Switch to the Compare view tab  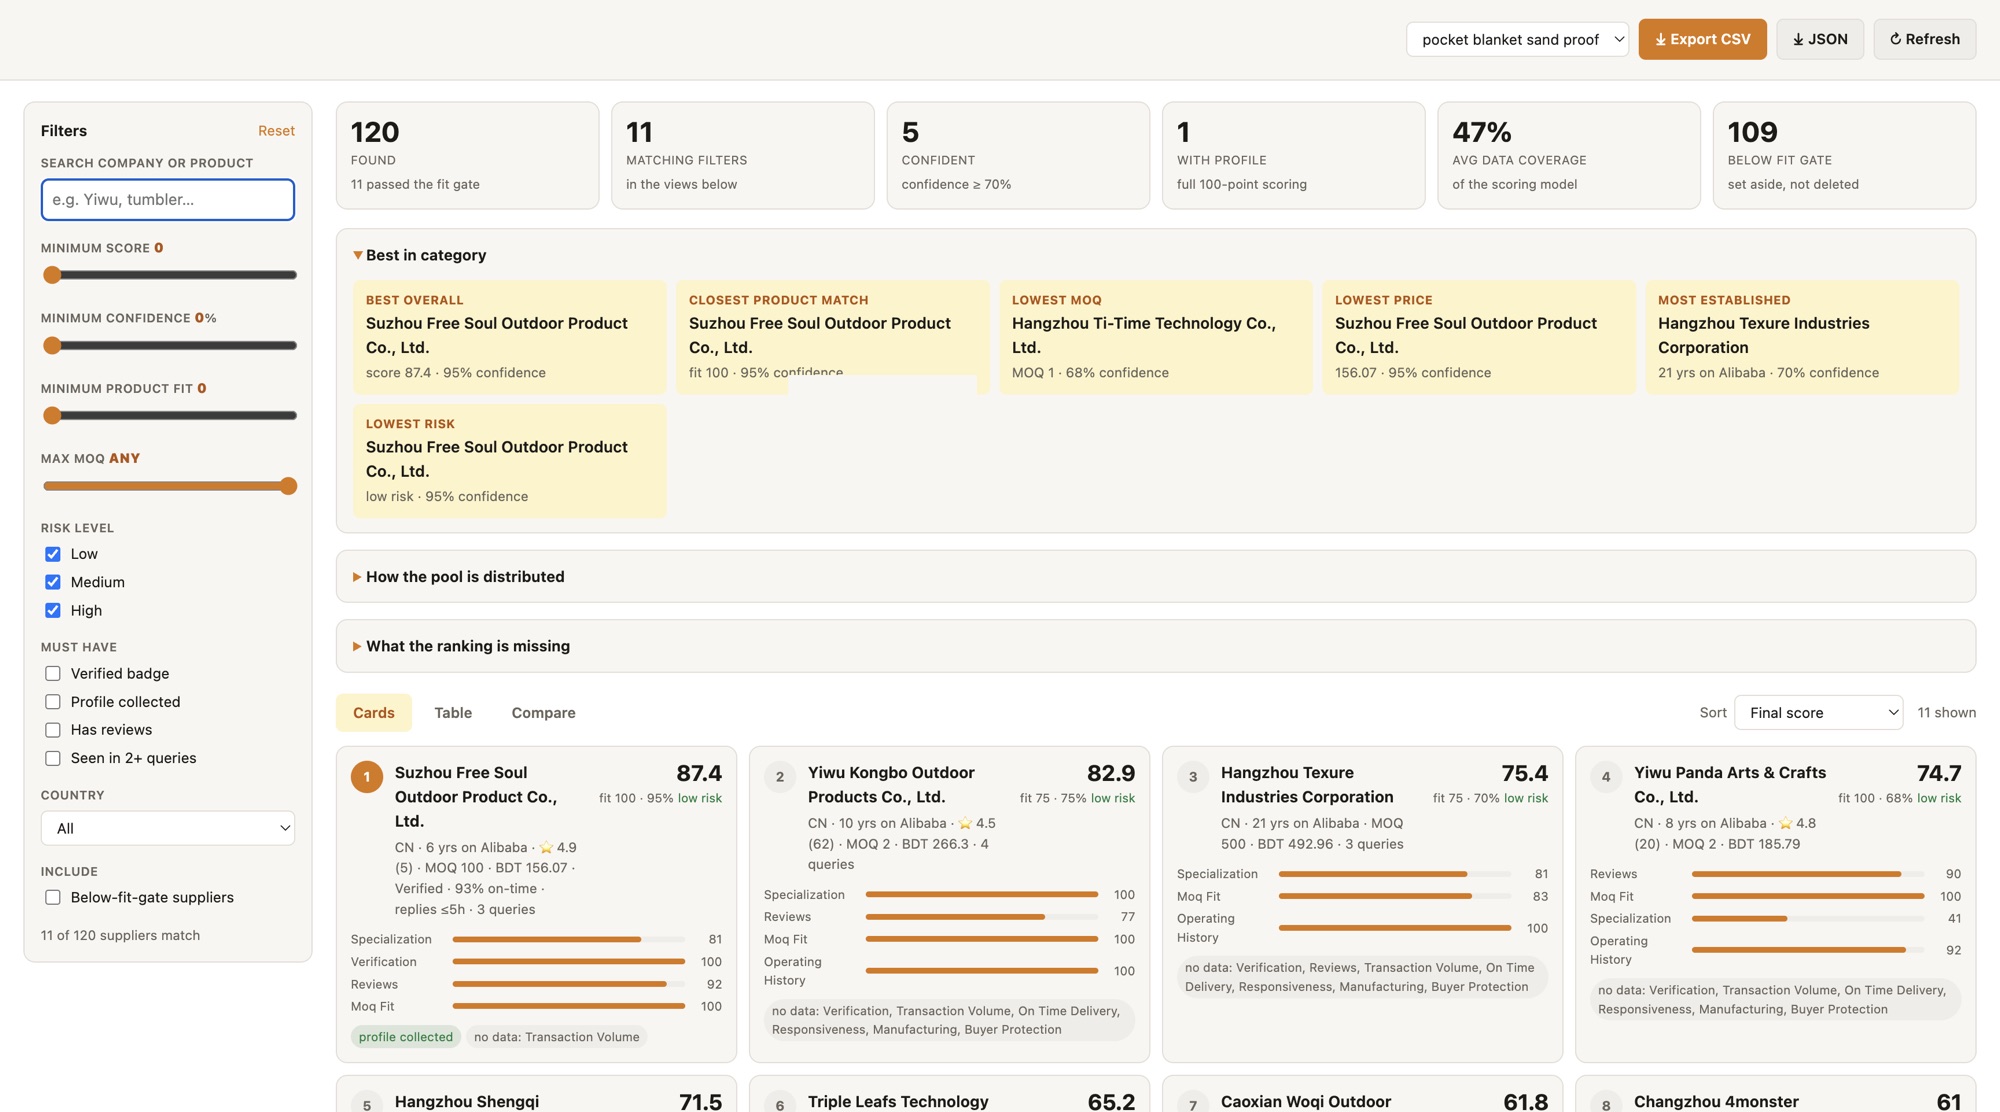(543, 713)
